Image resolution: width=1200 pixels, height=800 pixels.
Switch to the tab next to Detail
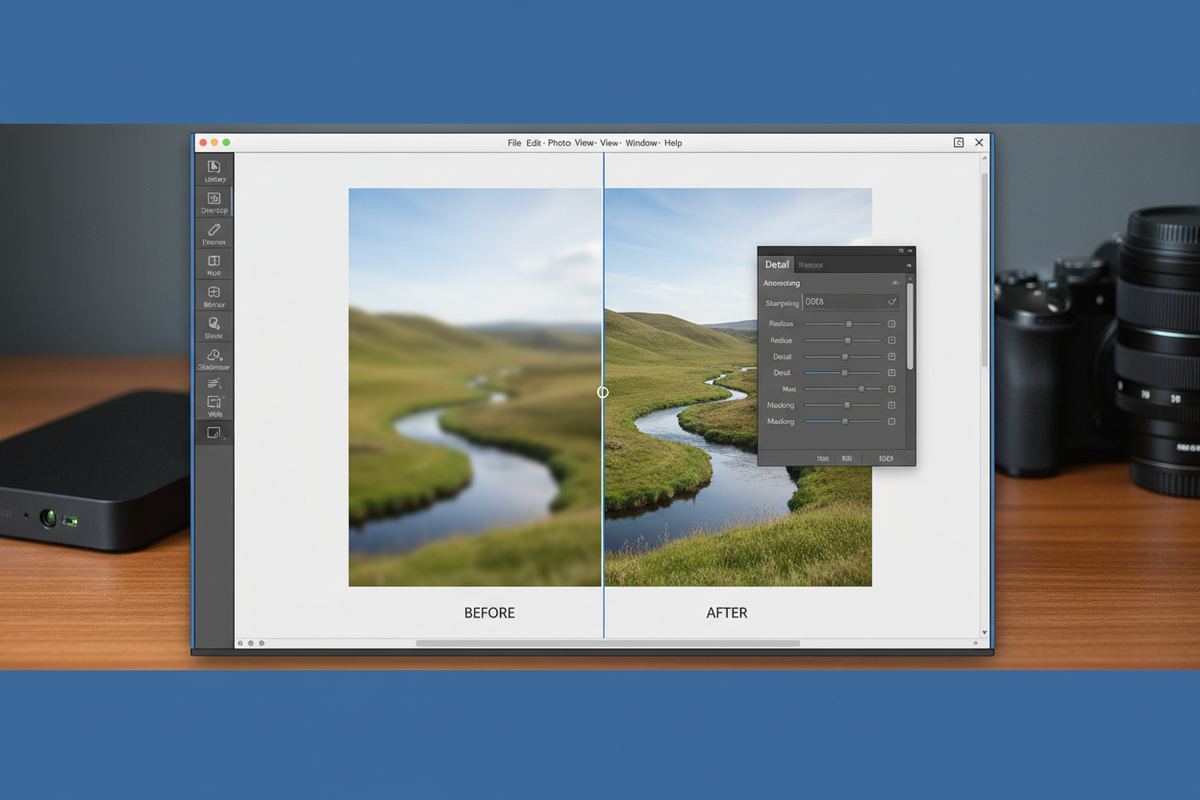(x=811, y=265)
